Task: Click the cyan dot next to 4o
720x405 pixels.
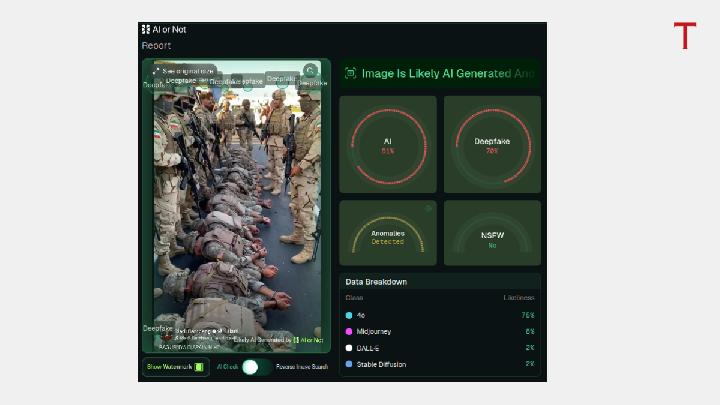Action: (x=349, y=315)
